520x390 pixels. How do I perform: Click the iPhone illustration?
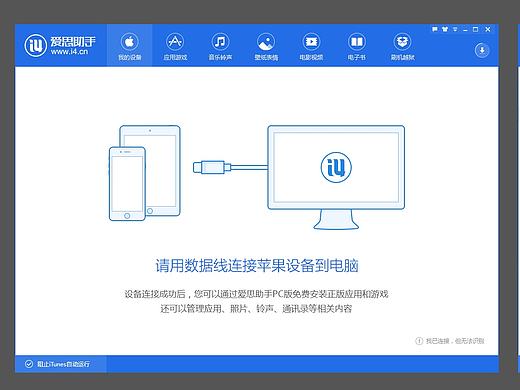pos(127,184)
